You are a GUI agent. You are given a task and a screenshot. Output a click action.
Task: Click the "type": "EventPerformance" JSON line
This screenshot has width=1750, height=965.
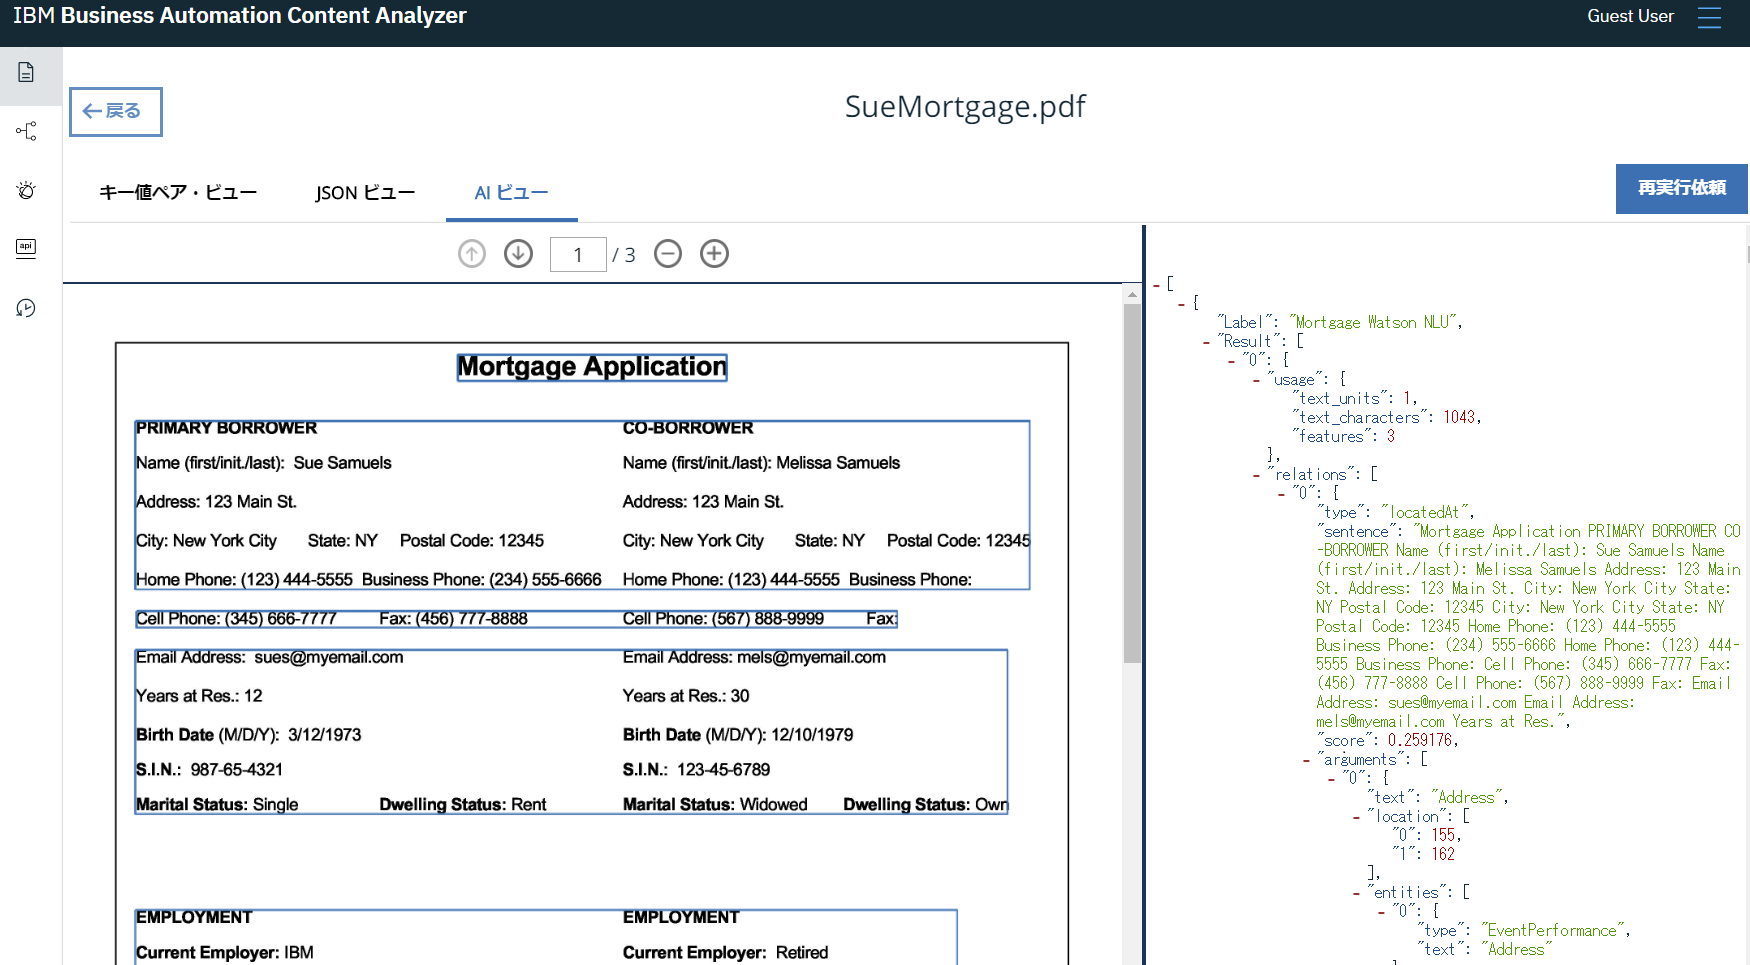pyautogui.click(x=1523, y=931)
